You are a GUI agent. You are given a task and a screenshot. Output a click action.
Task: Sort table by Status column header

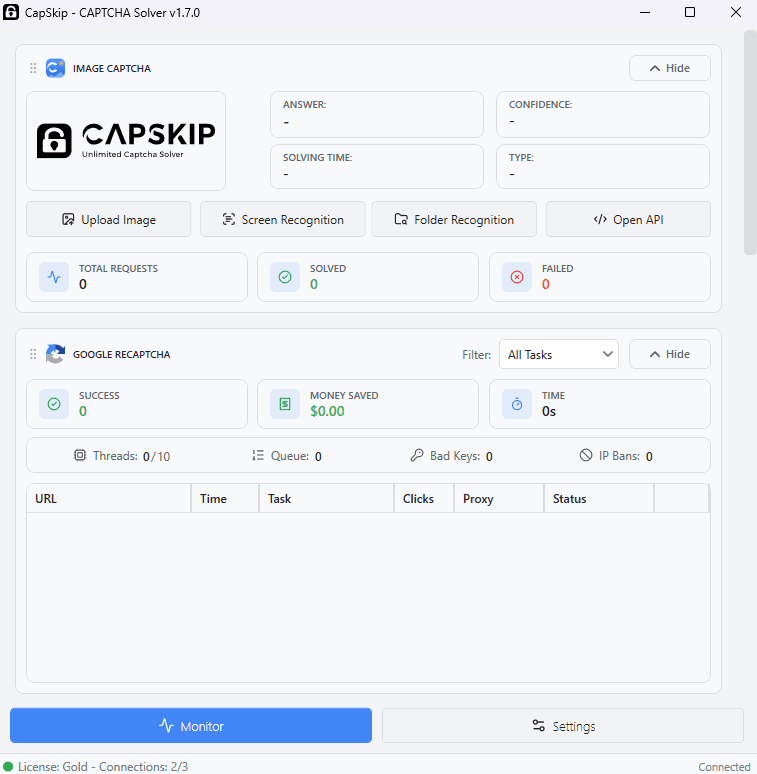[599, 499]
